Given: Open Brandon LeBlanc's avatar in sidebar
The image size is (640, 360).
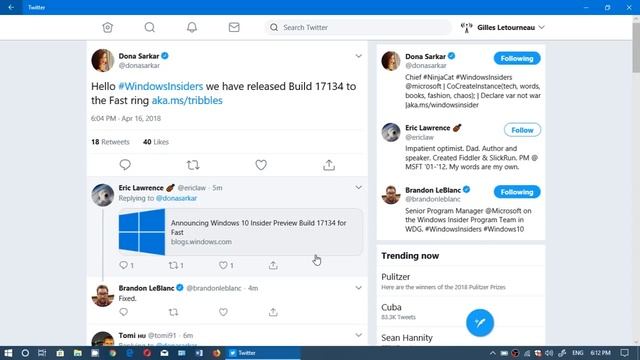Looking at the screenshot, I should 391,195.
